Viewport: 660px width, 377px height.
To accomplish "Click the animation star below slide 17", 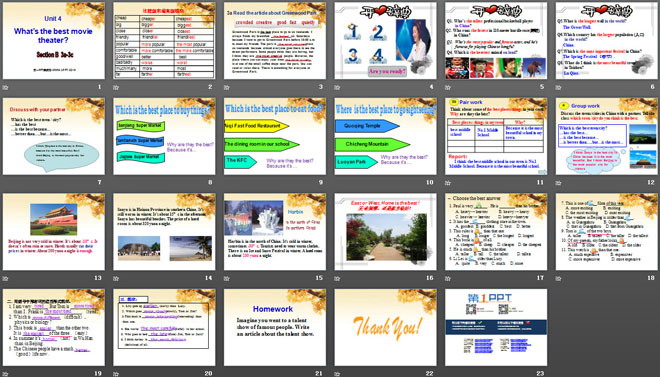I will tap(448, 279).
